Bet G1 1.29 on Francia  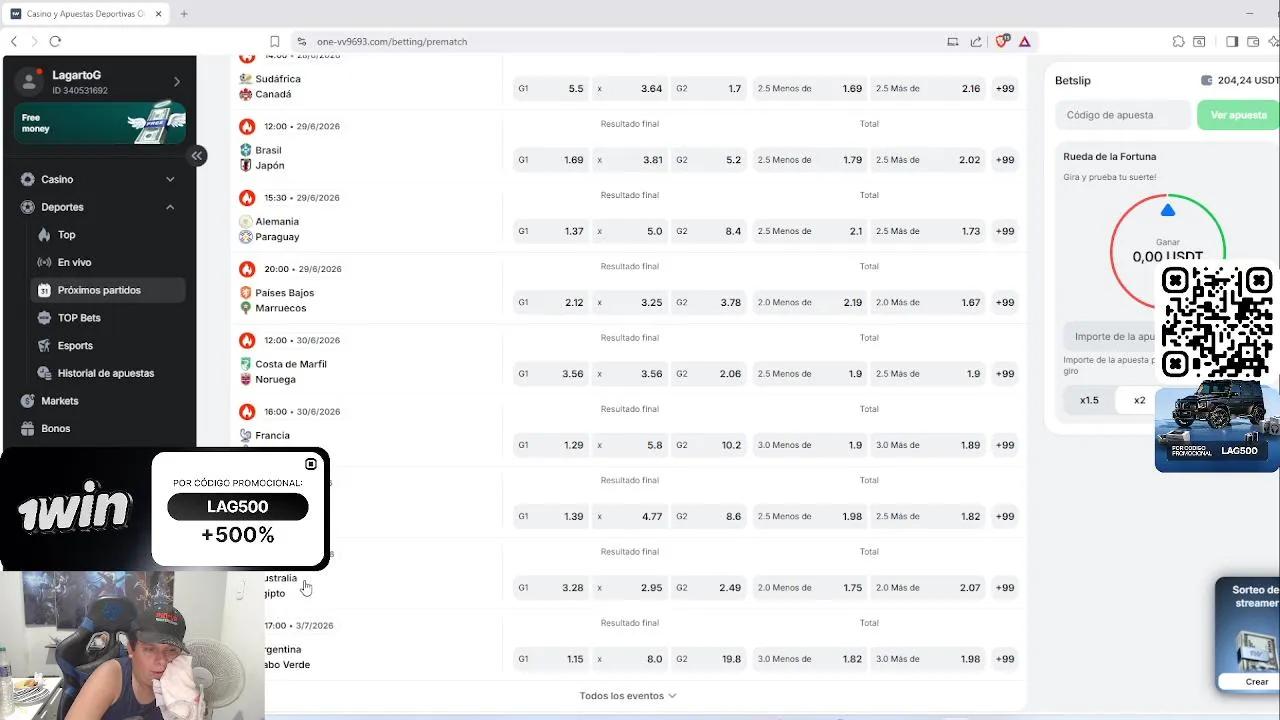click(550, 445)
